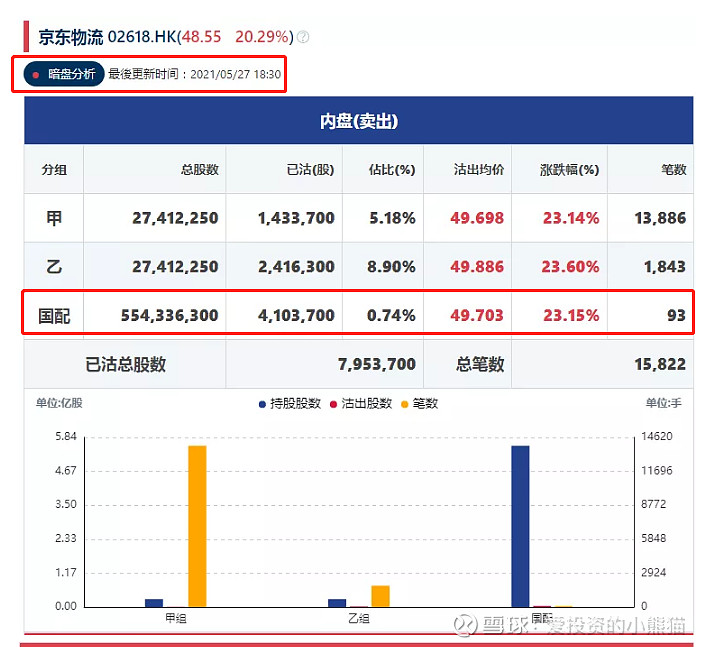Click the 5.18% ratio cell
This screenshot has width=706, height=647.
[392, 218]
